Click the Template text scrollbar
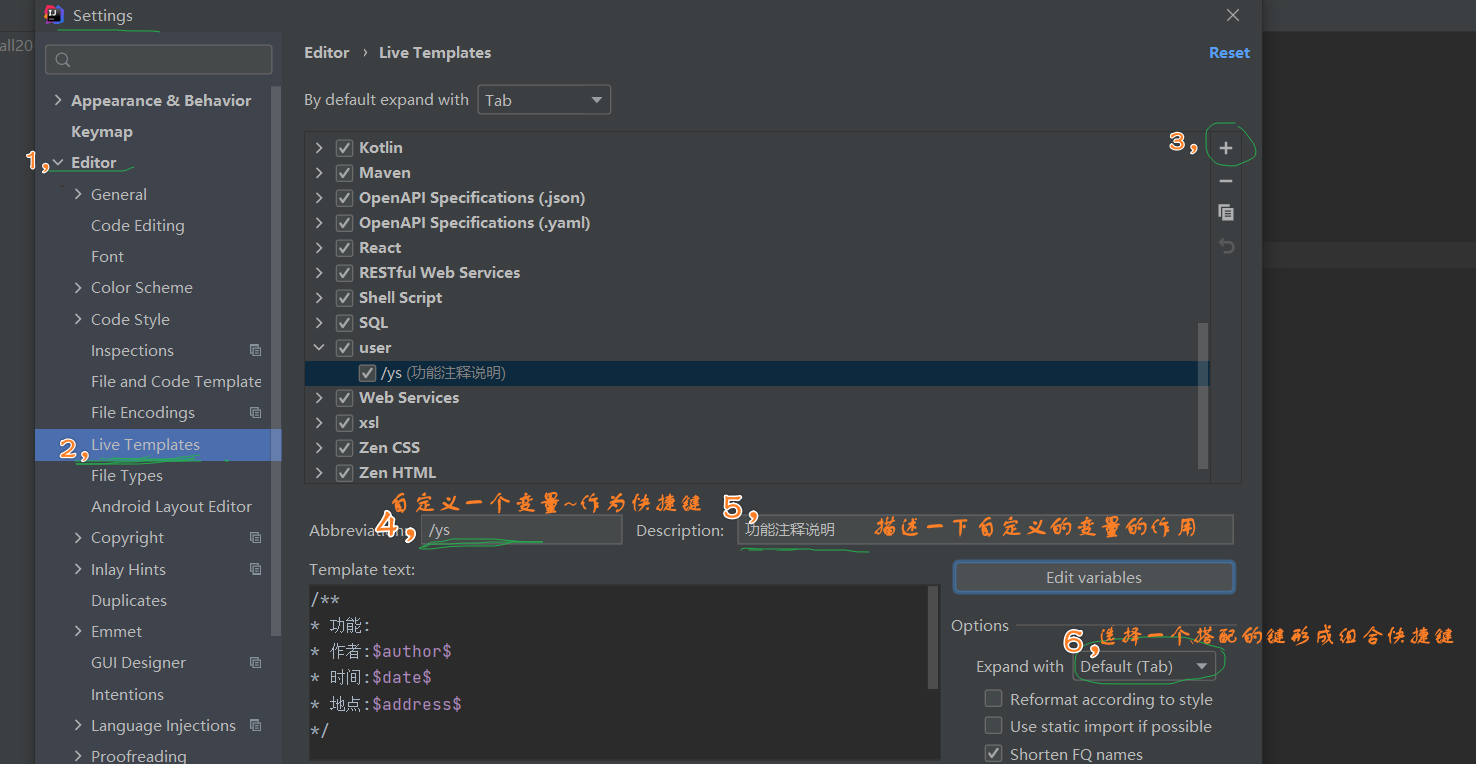1476x764 pixels. [934, 638]
